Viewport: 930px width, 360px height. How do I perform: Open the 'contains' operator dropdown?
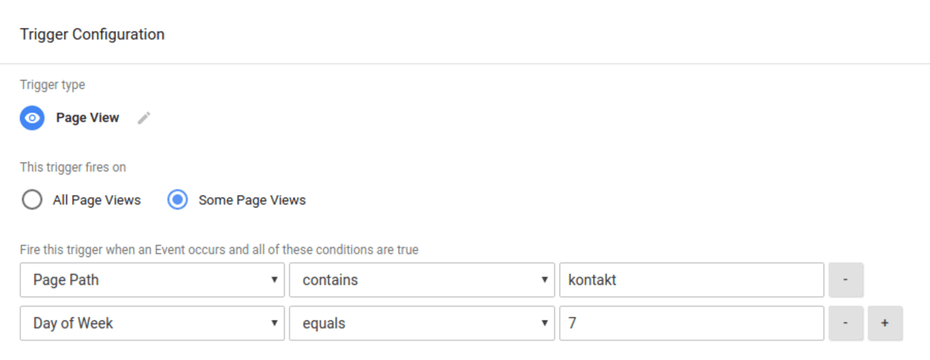(x=422, y=280)
